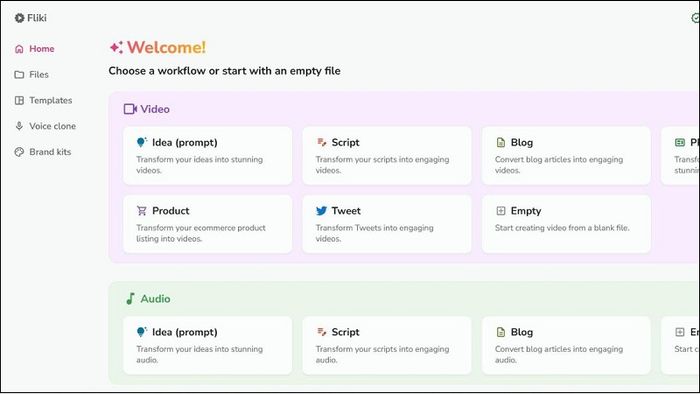Click the lightbulb icon in Video Idea card
This screenshot has width=700, height=394.
pyautogui.click(x=142, y=142)
